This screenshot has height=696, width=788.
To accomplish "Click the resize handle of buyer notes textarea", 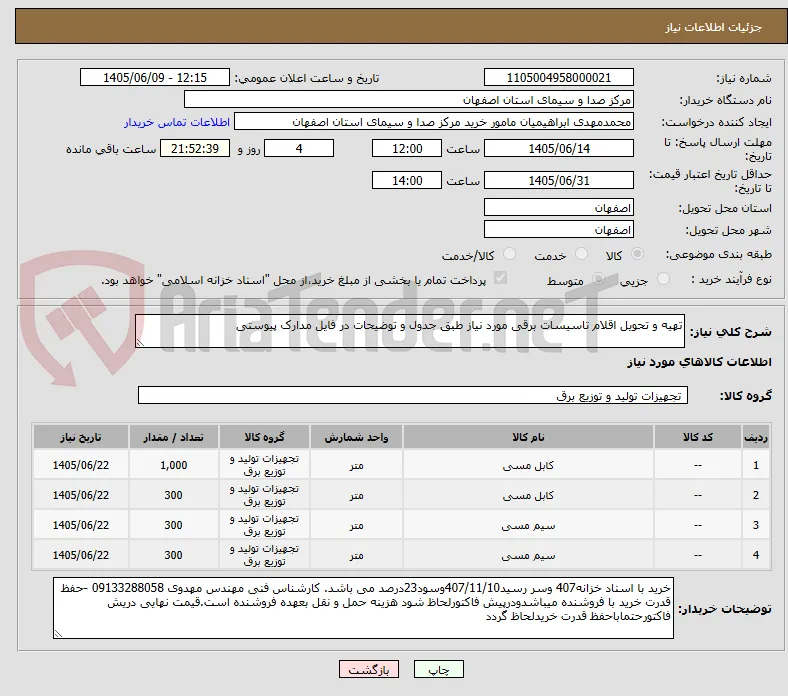I will point(58,634).
